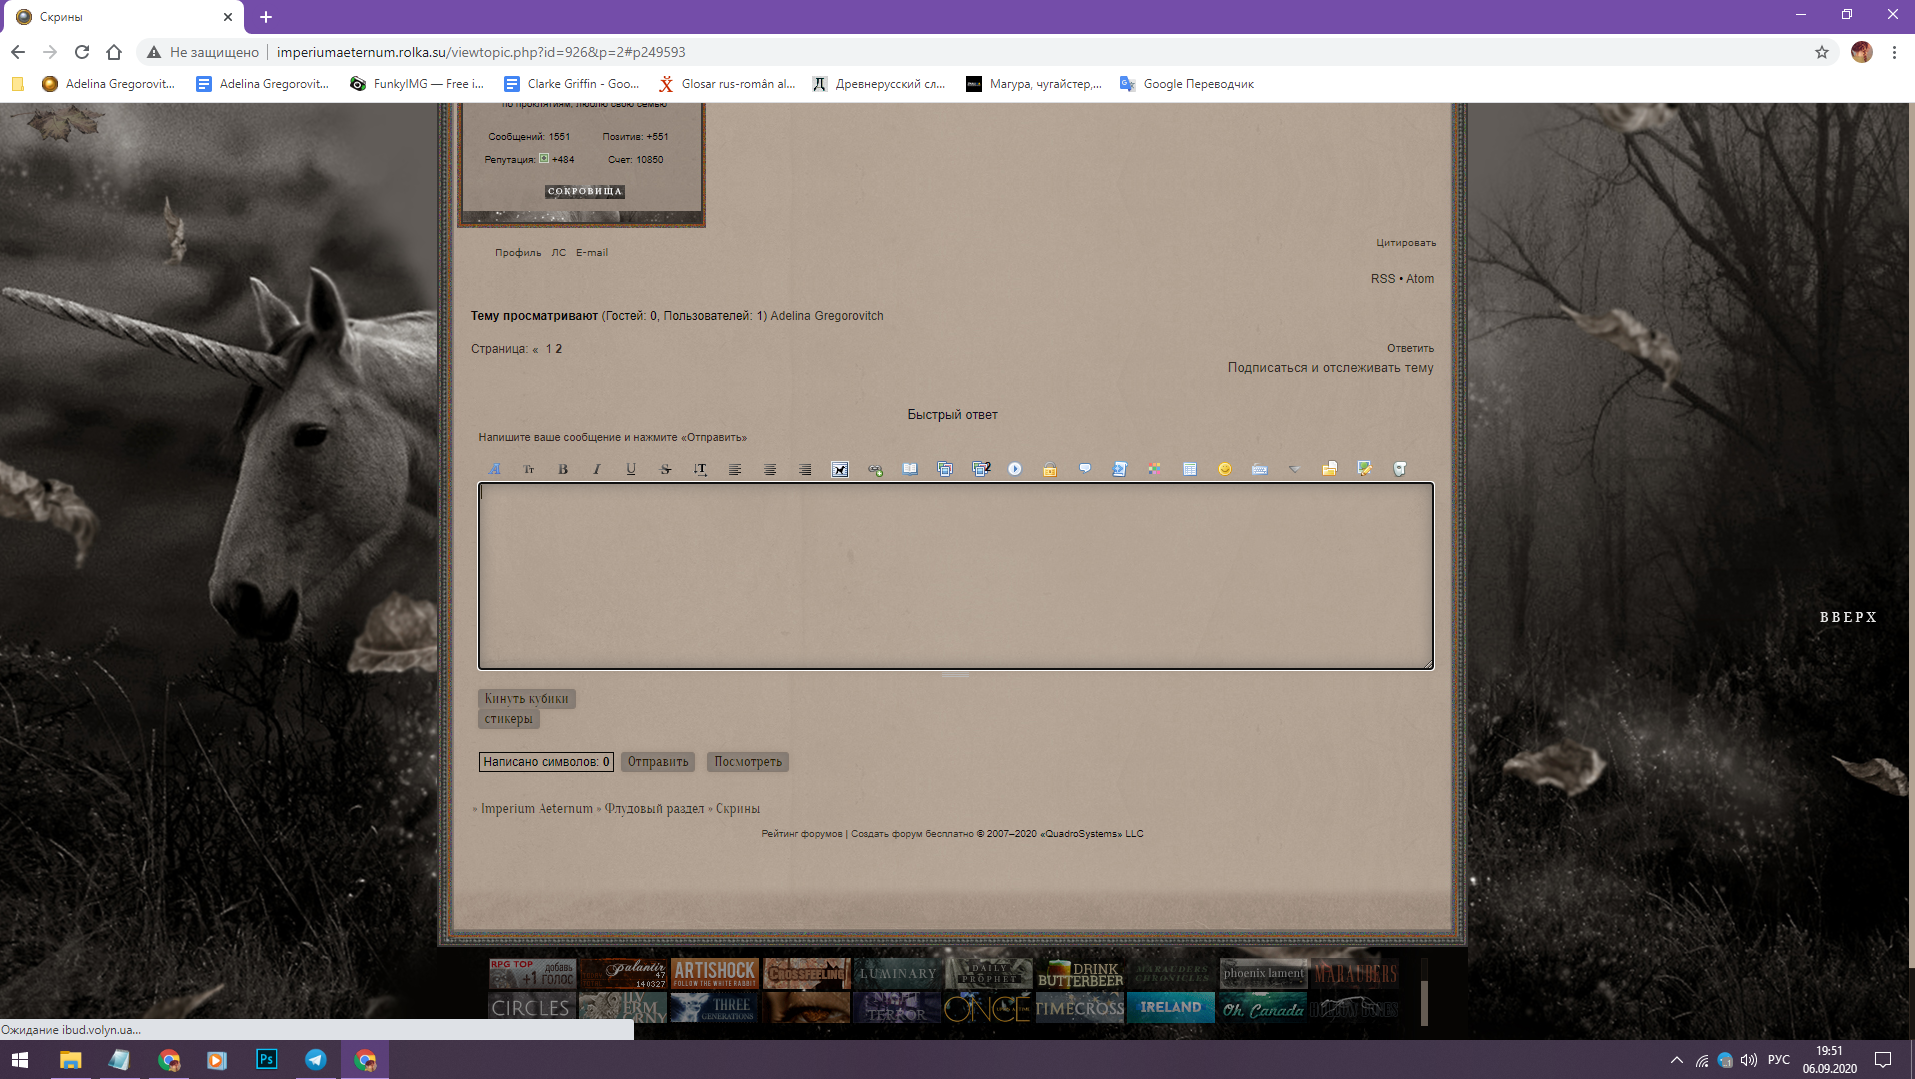Click the ARTISHOCK banner
1915x1079 pixels.
(x=715, y=973)
